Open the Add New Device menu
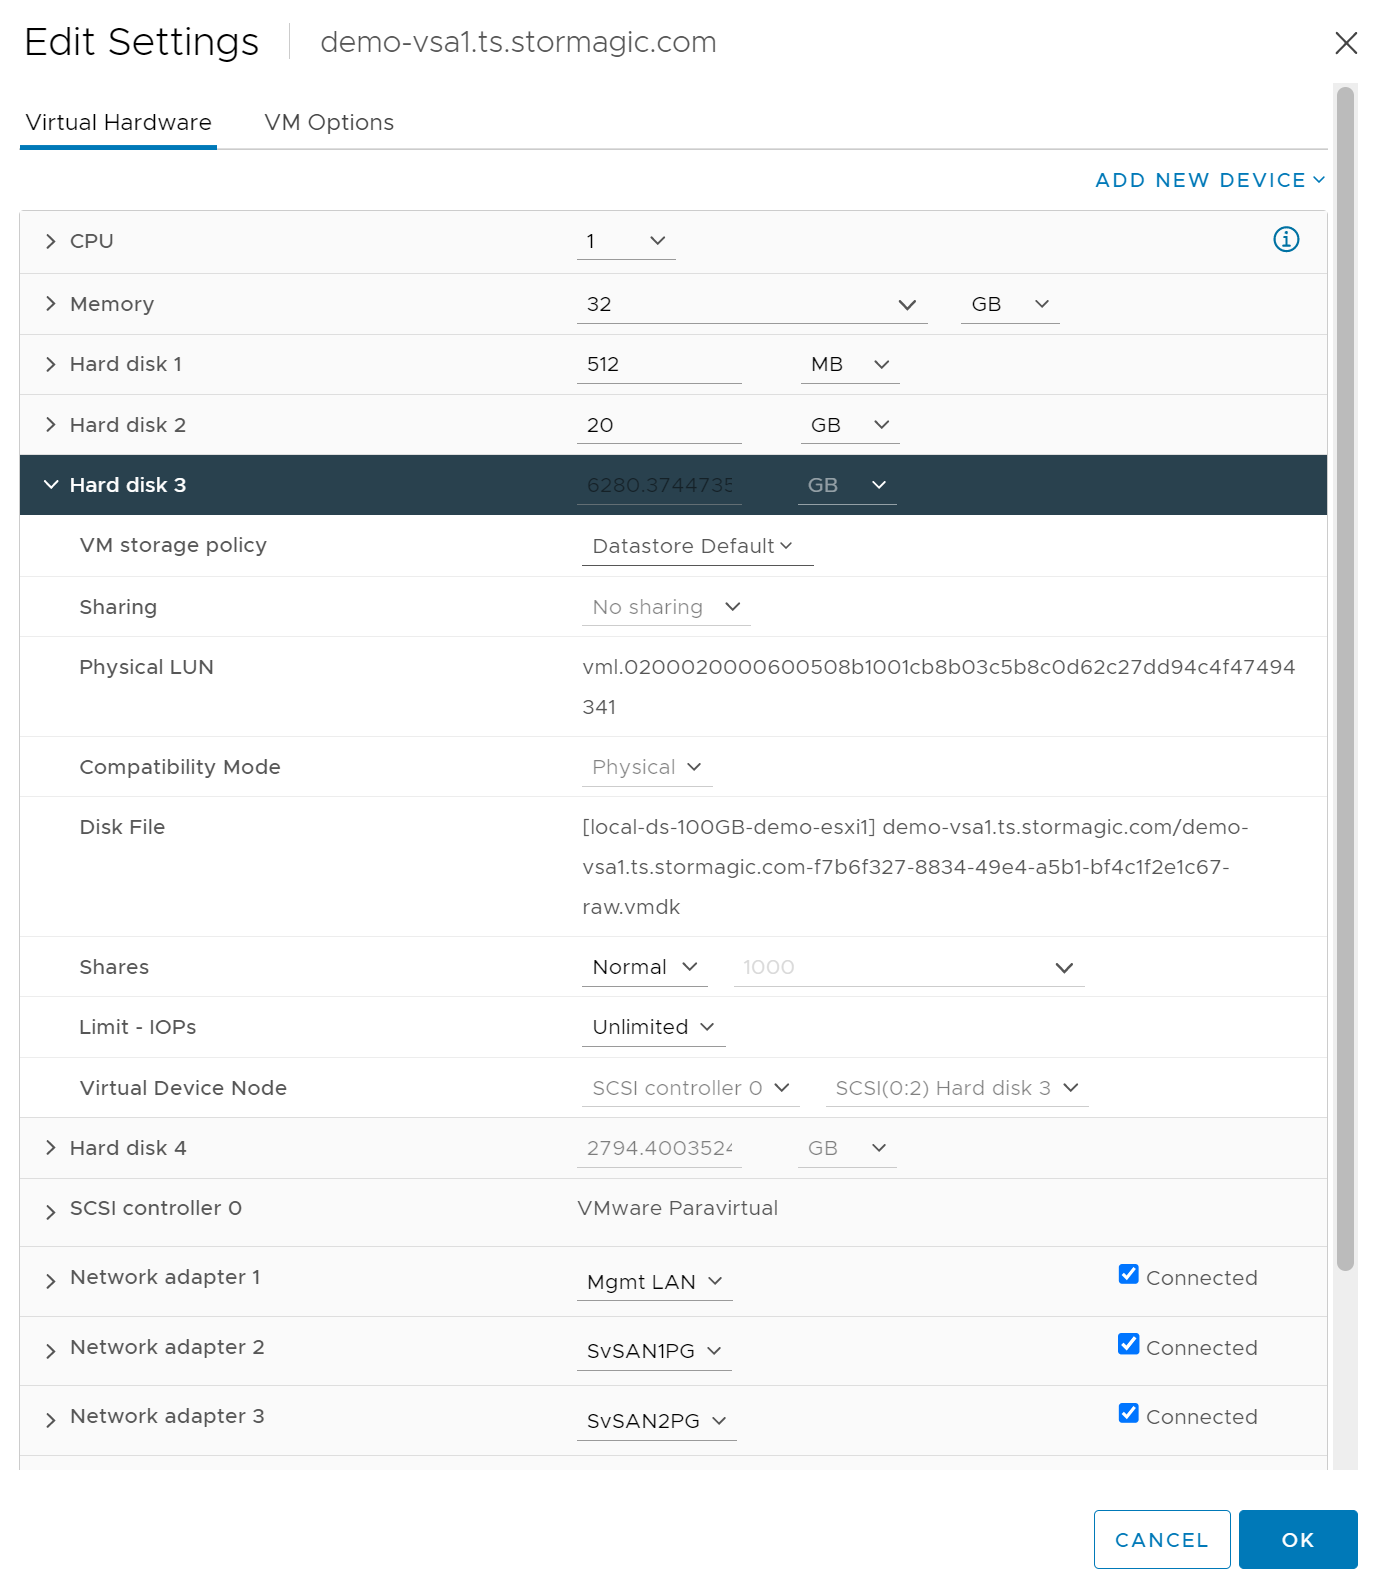The height and width of the screenshot is (1578, 1377). [1210, 180]
